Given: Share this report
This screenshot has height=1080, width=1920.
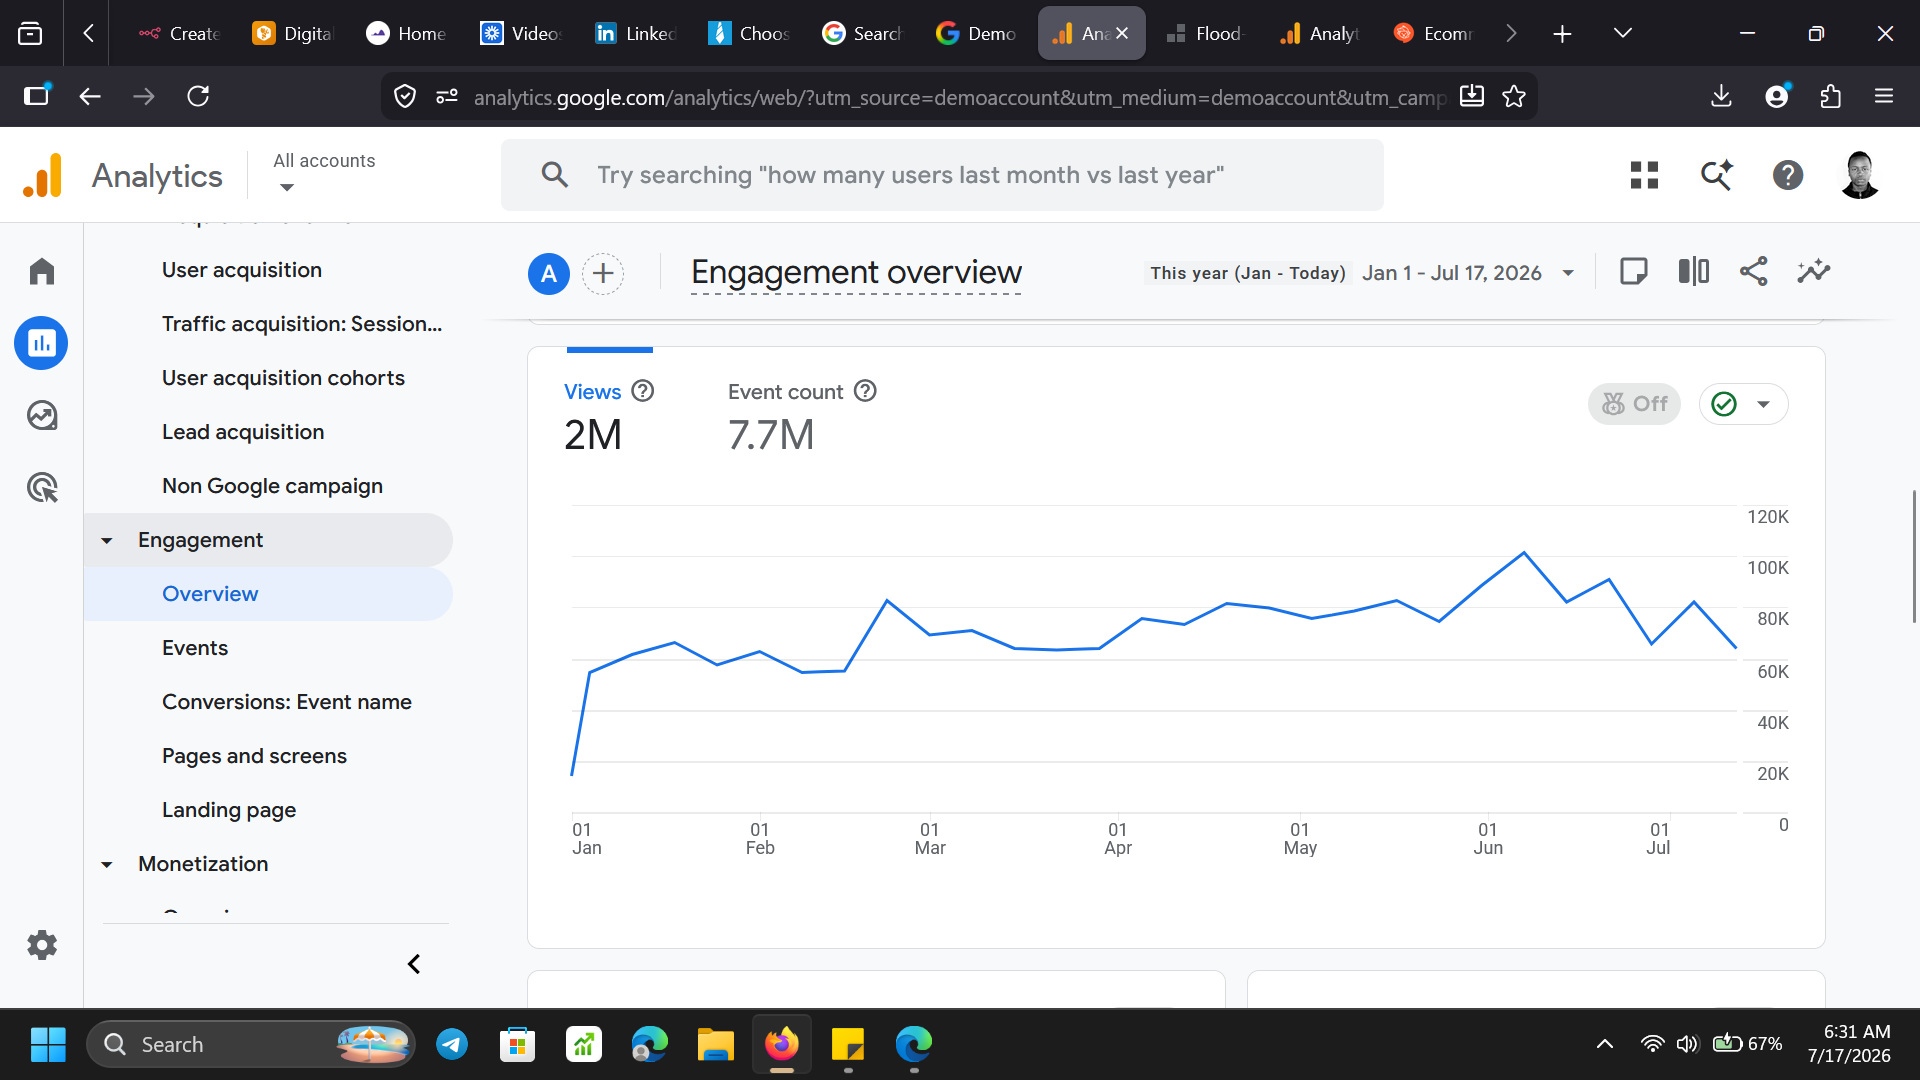Looking at the screenshot, I should tap(1753, 271).
